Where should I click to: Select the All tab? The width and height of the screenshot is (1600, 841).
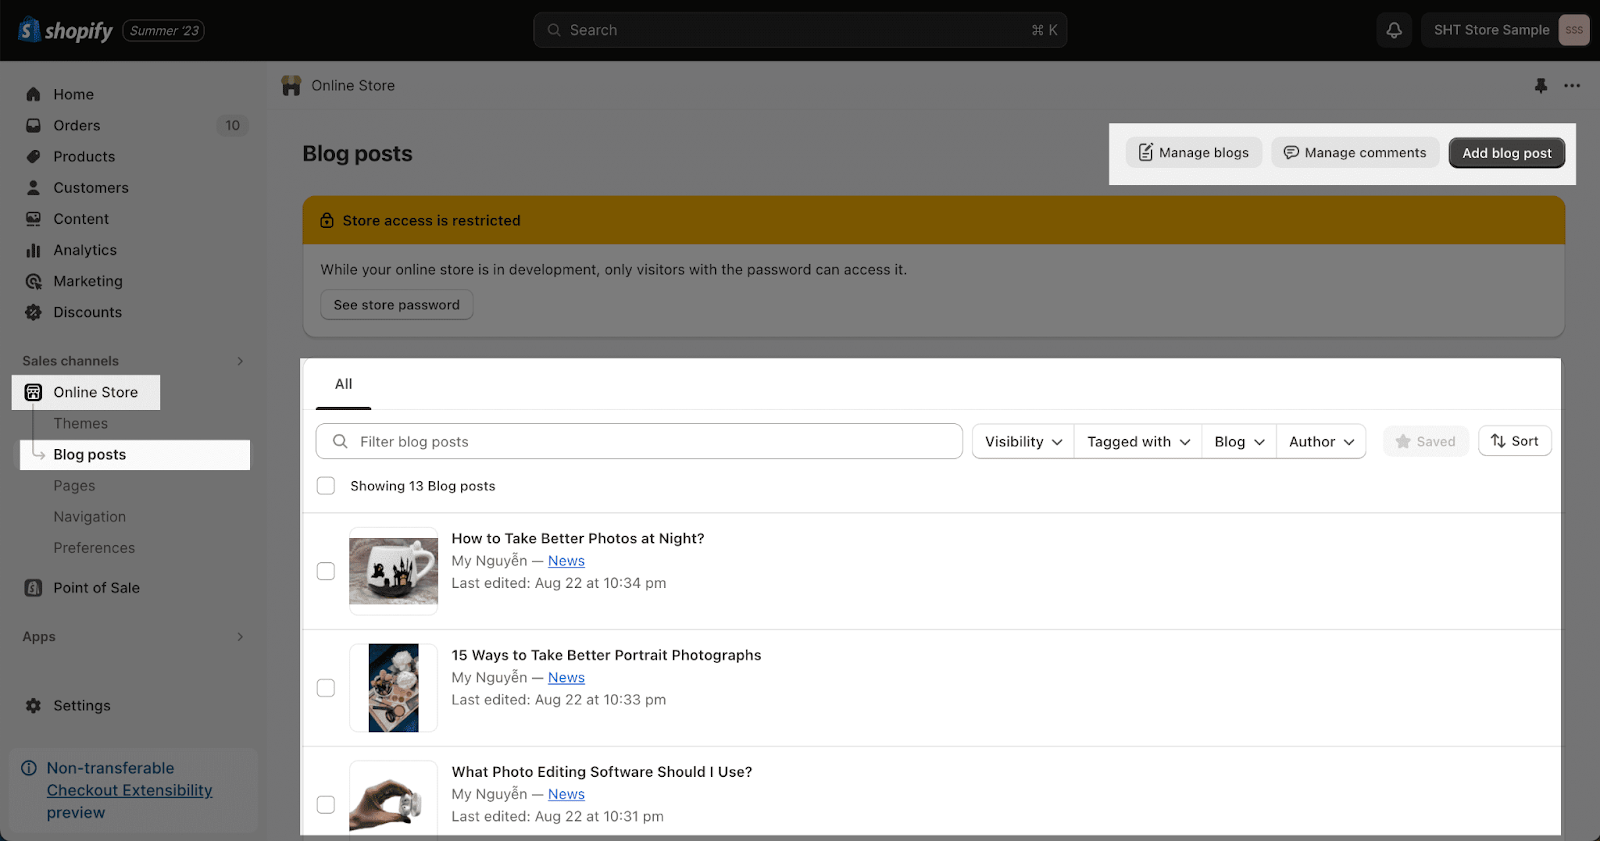click(x=344, y=384)
